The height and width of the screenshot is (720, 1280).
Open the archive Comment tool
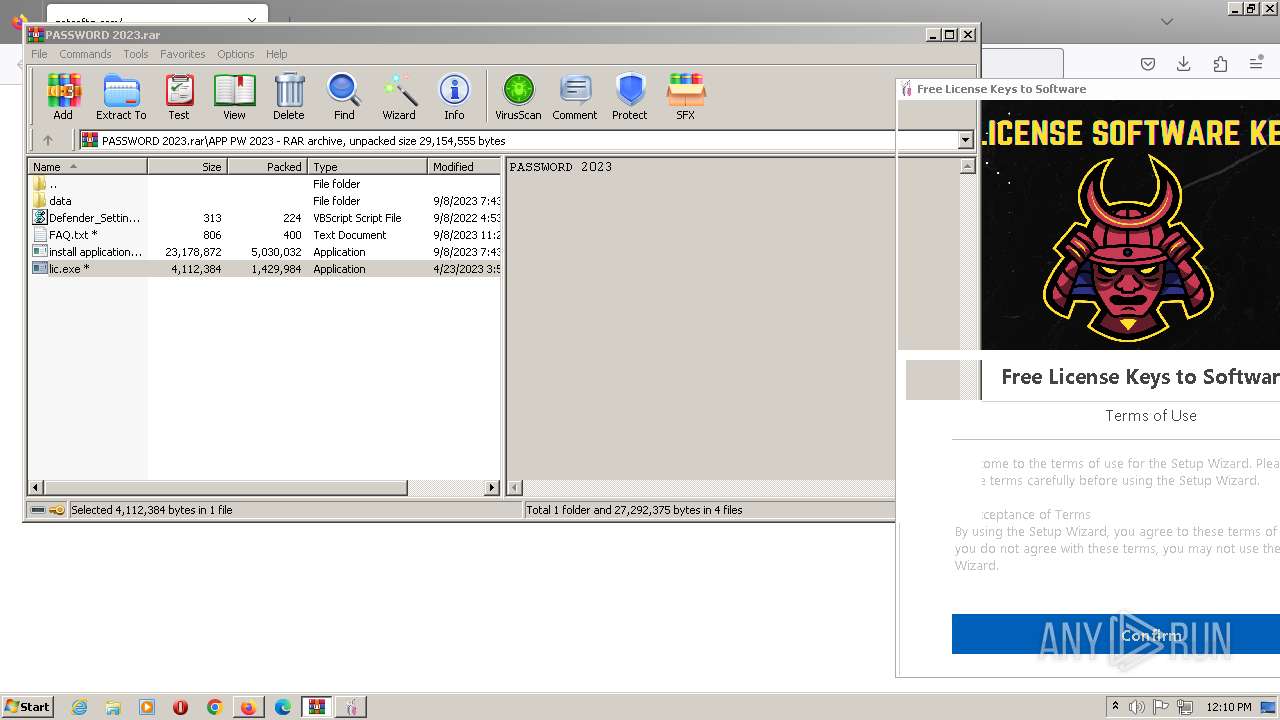point(575,97)
